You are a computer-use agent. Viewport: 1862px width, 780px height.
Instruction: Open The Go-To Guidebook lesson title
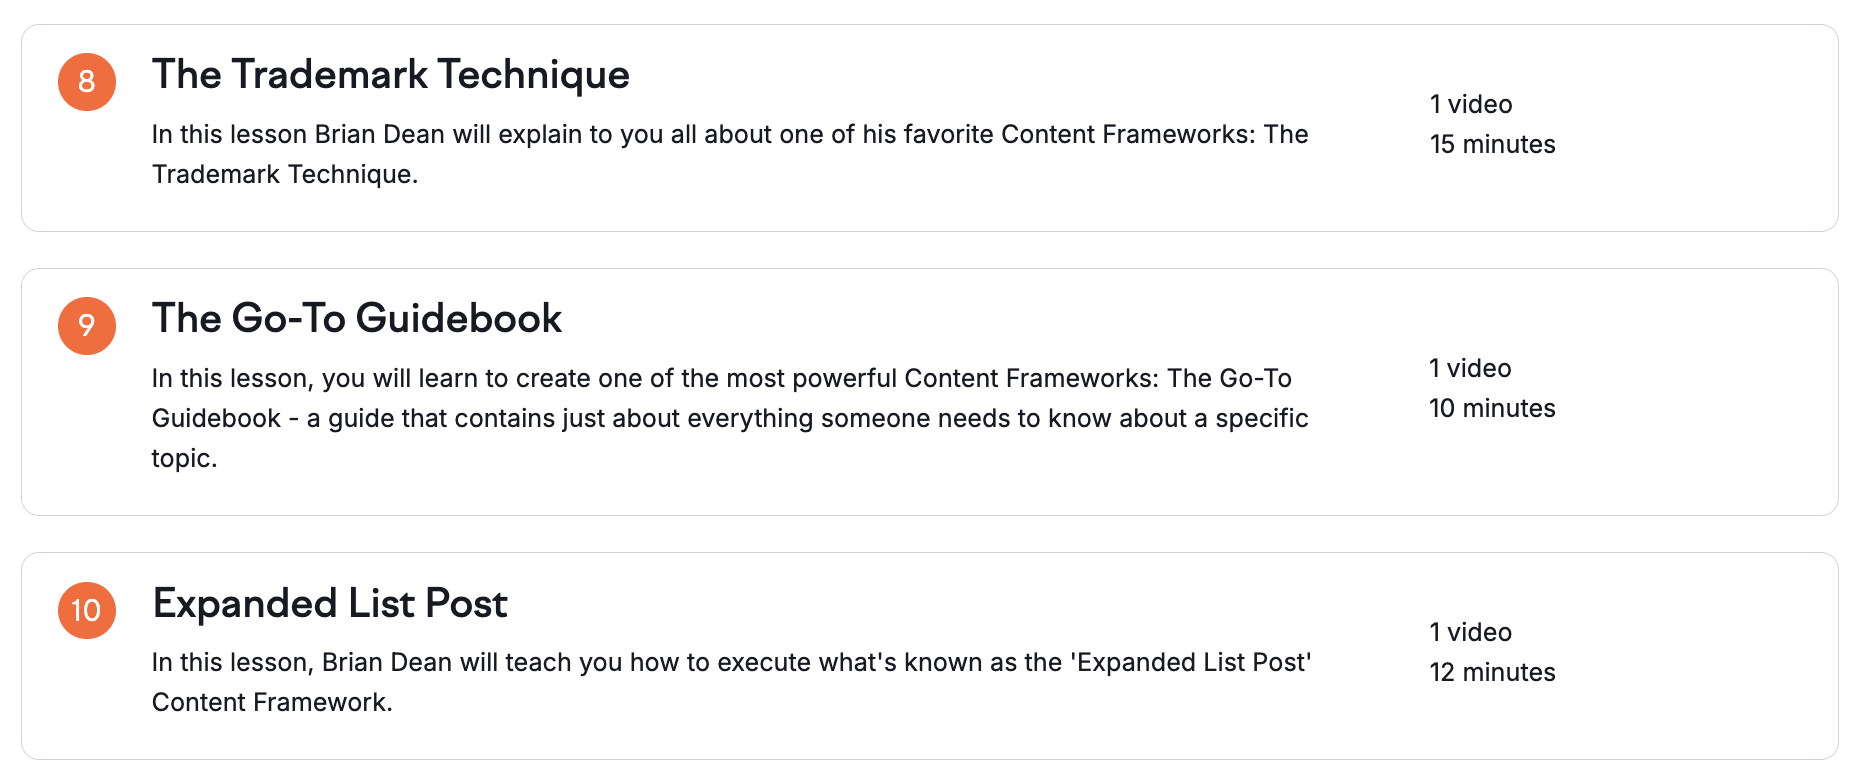356,319
